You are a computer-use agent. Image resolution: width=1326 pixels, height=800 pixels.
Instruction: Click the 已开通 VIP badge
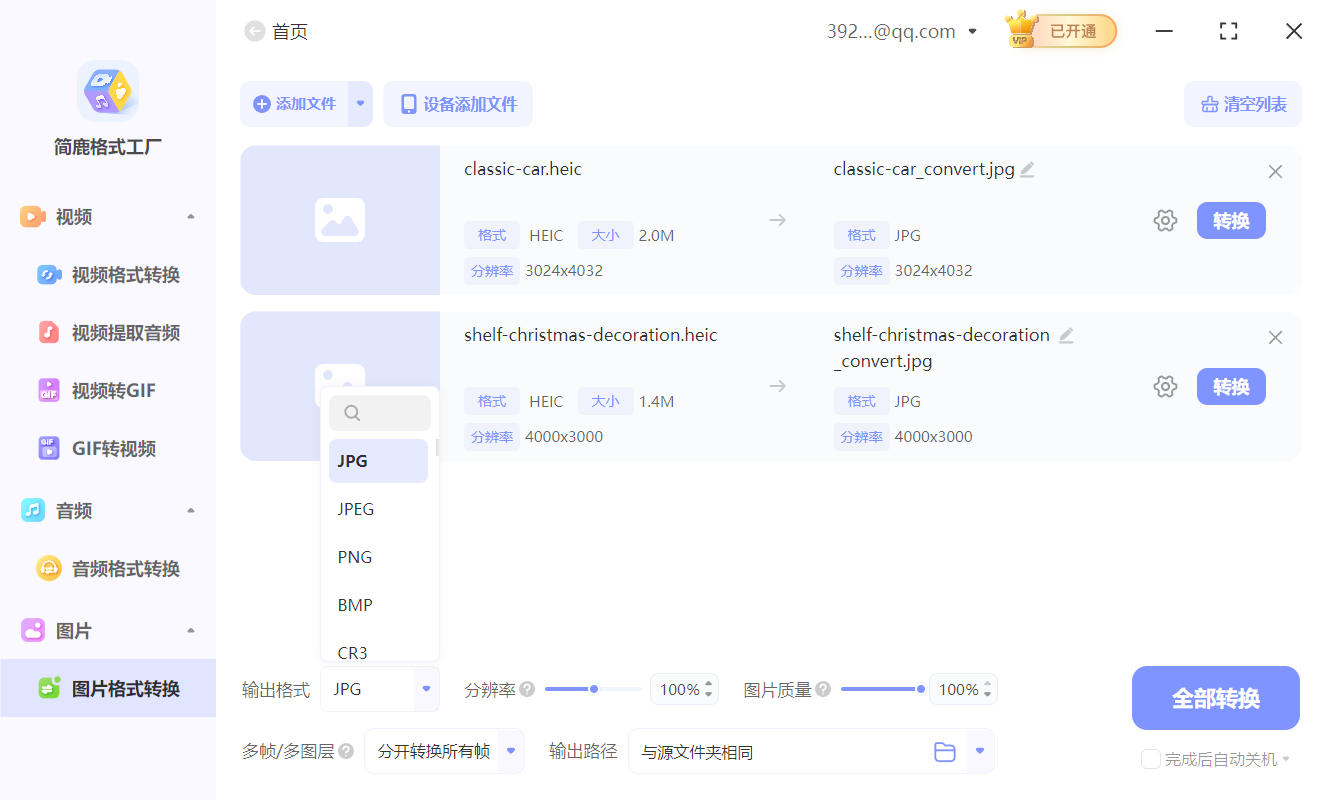point(1060,31)
